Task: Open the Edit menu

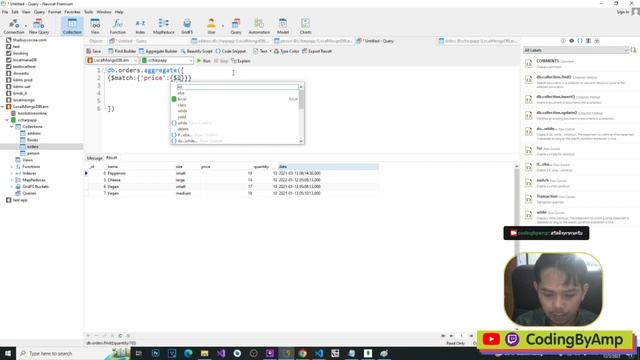Action: click(x=15, y=12)
